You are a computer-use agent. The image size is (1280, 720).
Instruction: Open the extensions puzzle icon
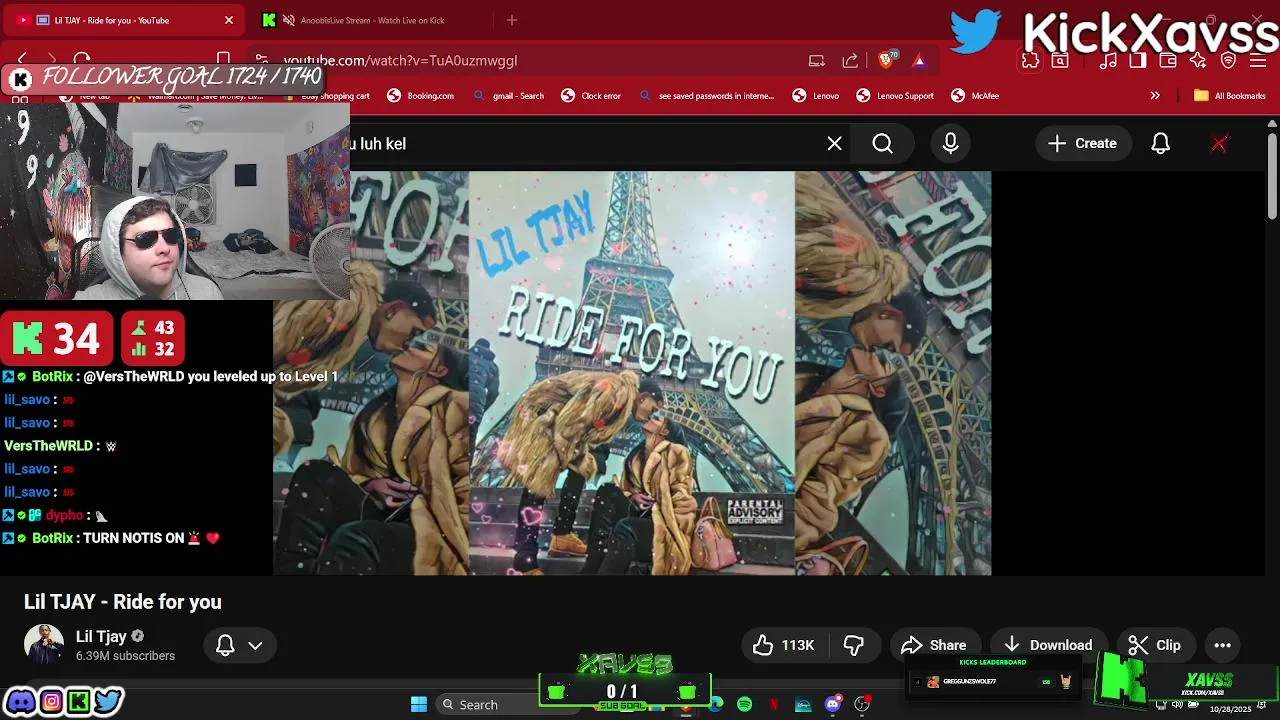pyautogui.click(x=1030, y=61)
